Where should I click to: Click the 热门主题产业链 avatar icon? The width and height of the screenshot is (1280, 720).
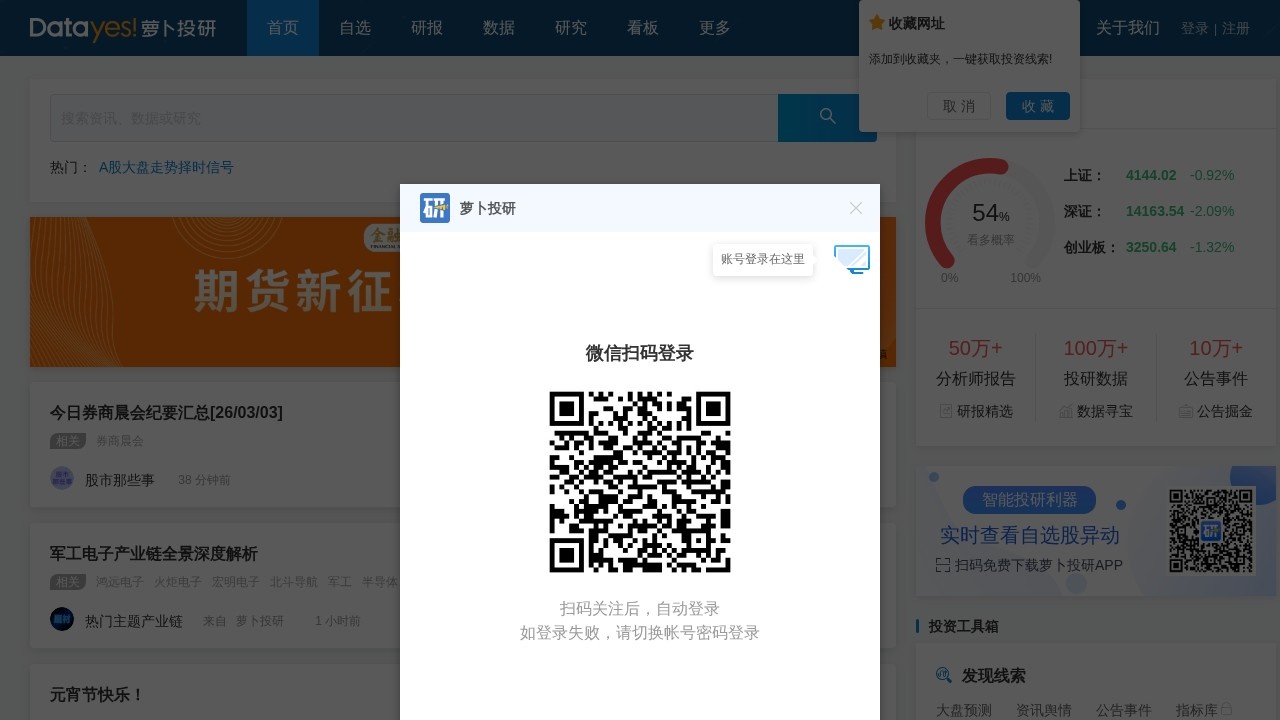coord(62,618)
